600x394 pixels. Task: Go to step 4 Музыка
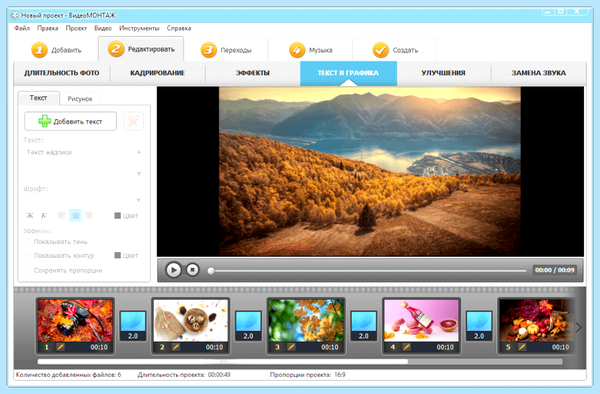click(x=310, y=50)
